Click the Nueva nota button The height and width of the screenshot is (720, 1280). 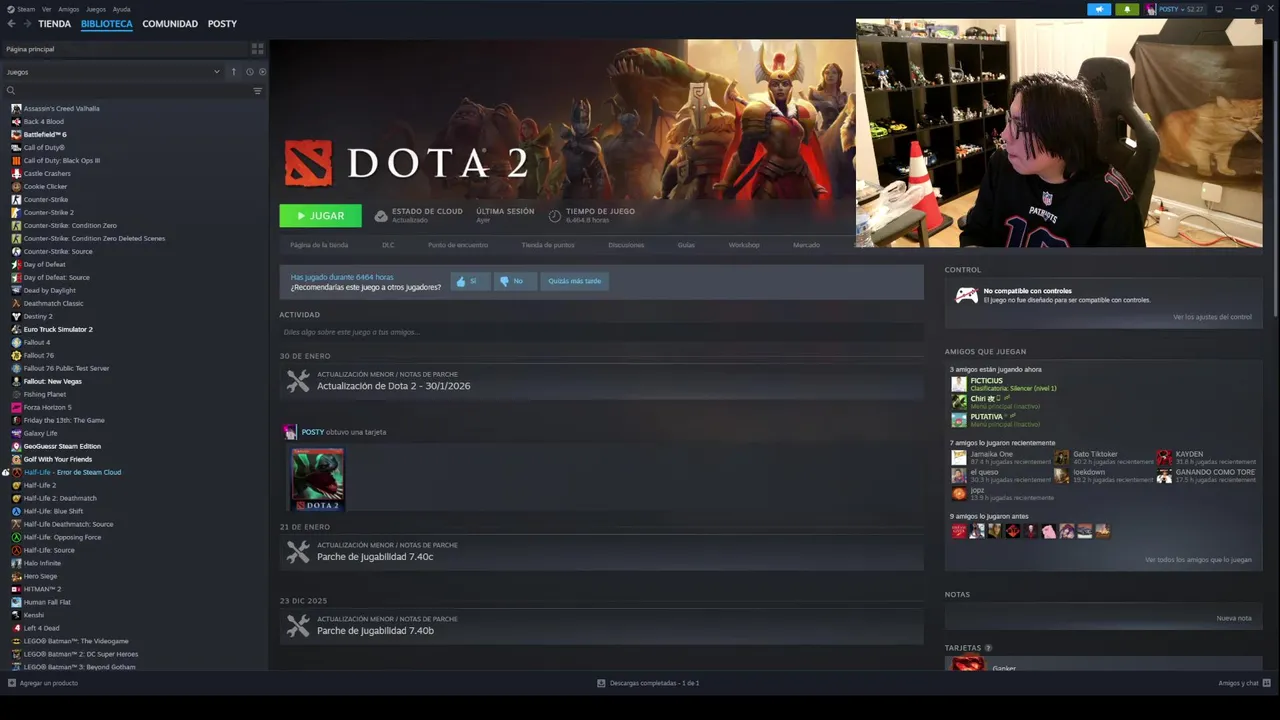pos(1234,618)
